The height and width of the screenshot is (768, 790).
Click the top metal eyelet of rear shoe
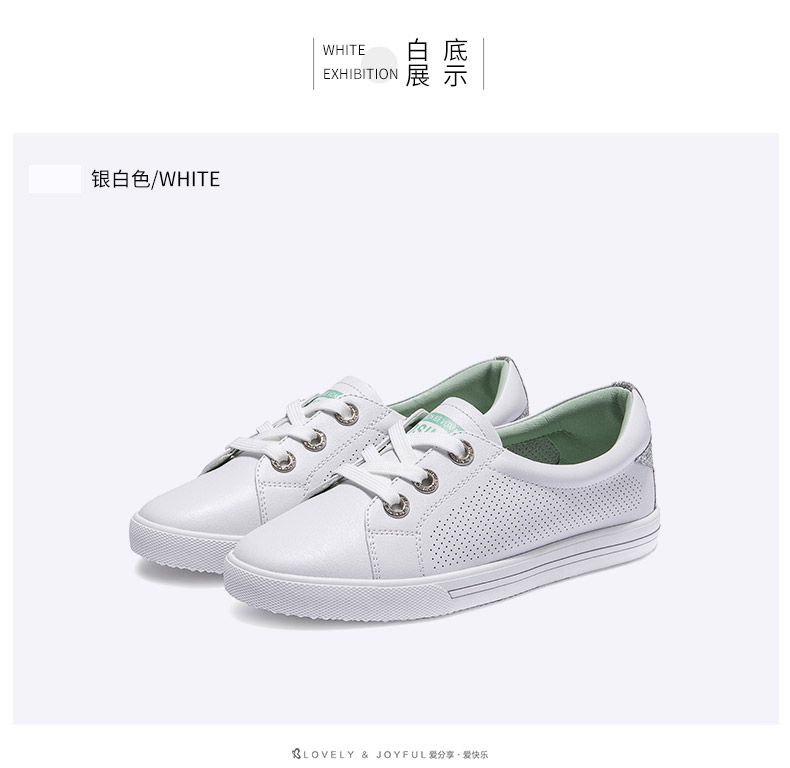tap(347, 414)
